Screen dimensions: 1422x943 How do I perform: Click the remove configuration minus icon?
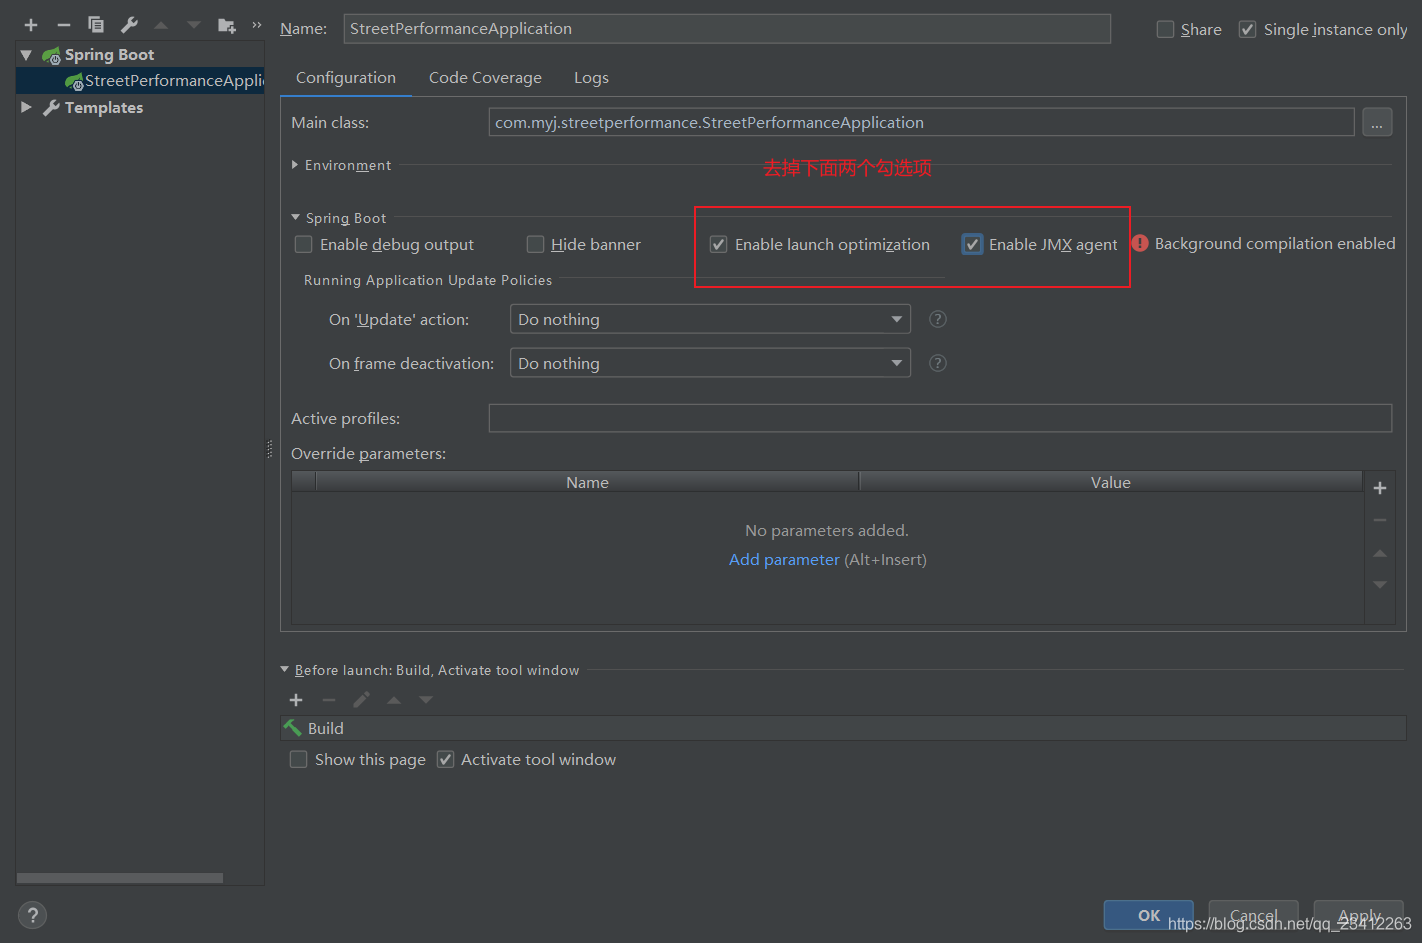[64, 25]
